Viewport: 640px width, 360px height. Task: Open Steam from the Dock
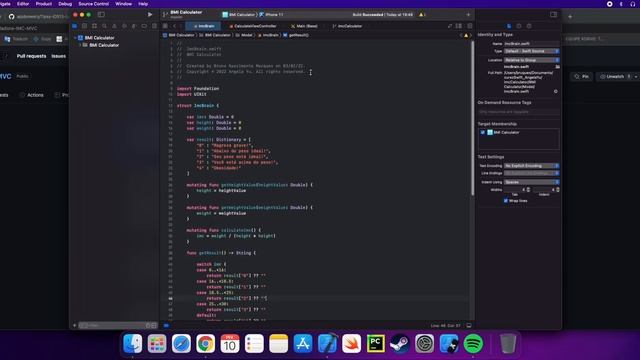(x=400, y=344)
